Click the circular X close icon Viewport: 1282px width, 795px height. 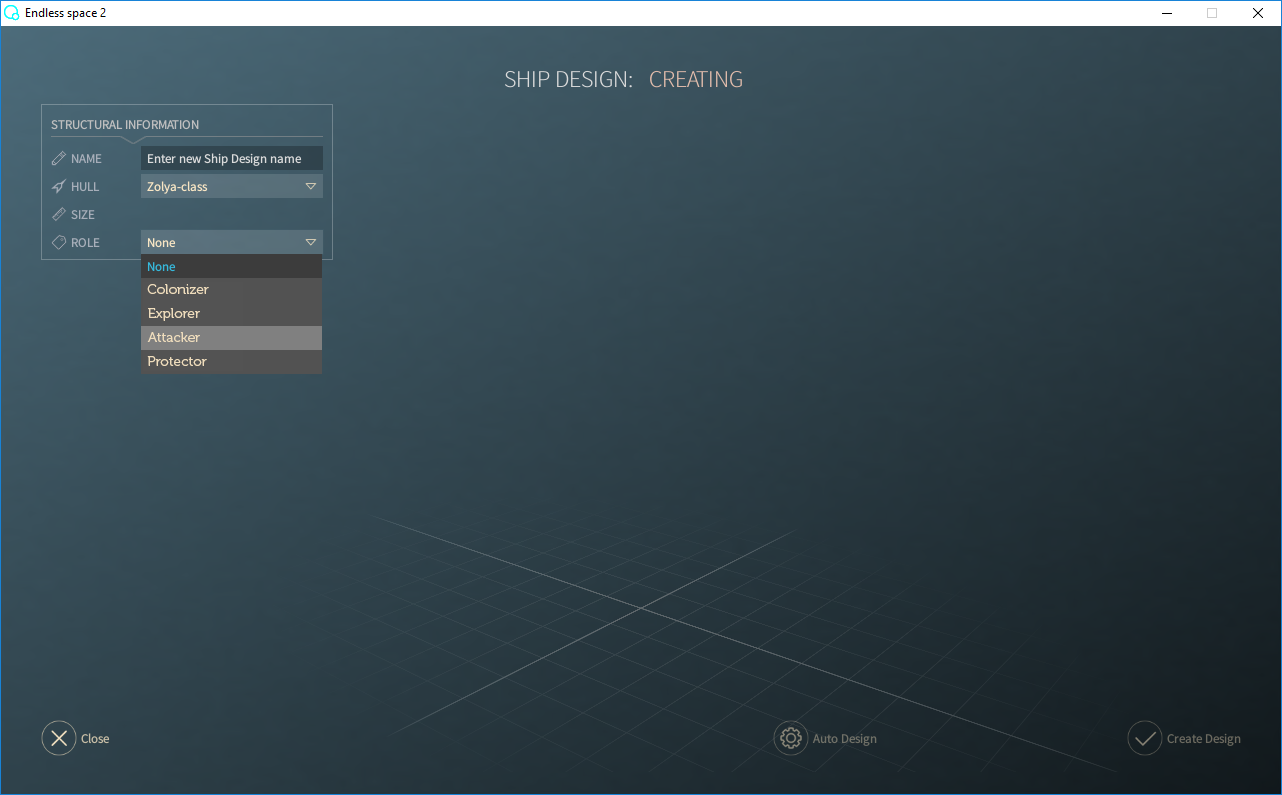[x=59, y=738]
